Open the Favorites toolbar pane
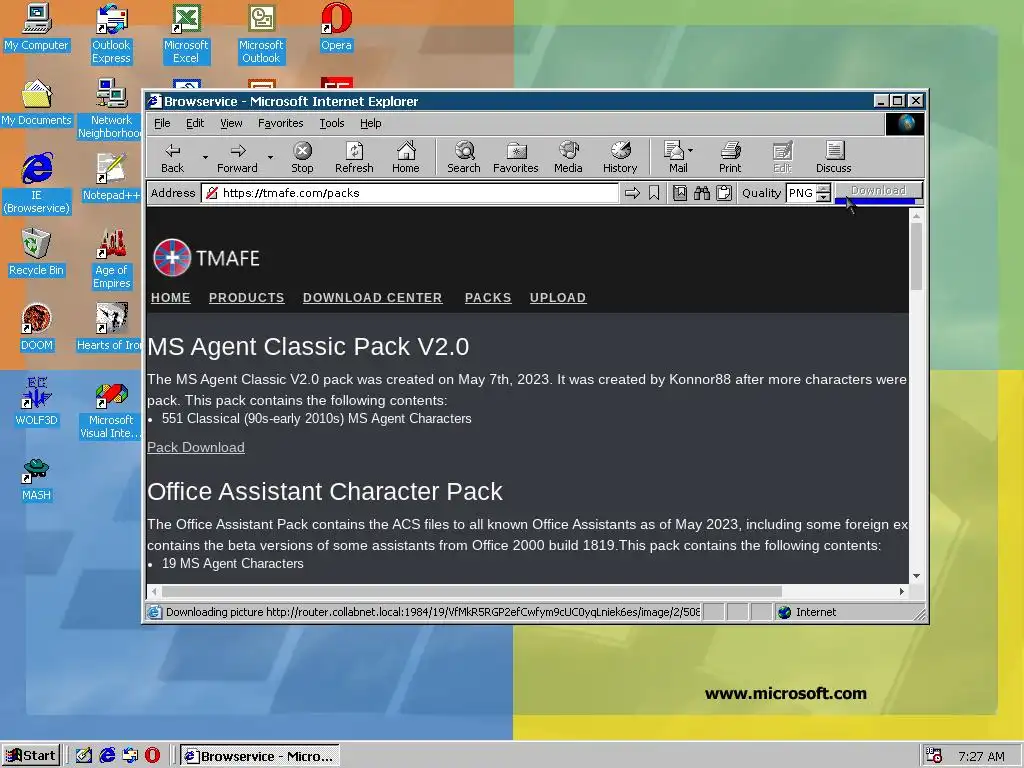Screen dimensions: 1024x768 pos(516,157)
